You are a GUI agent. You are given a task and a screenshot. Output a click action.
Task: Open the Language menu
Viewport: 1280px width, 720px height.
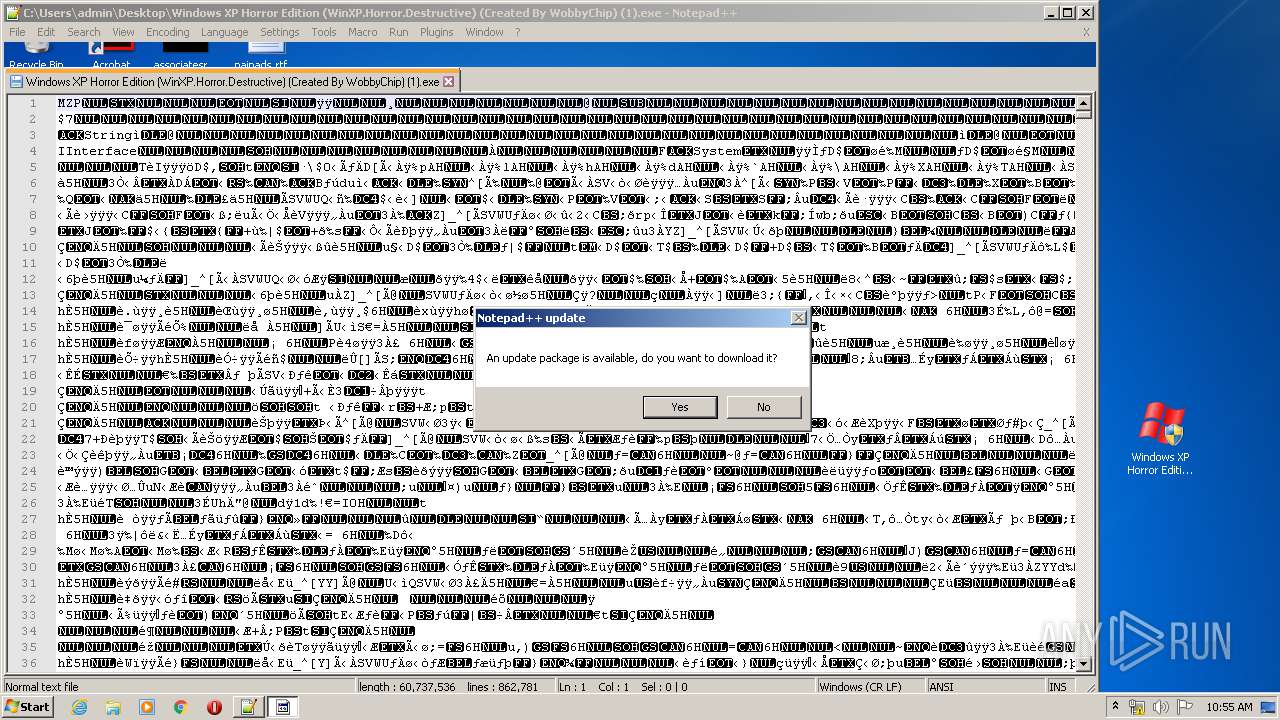point(224,32)
